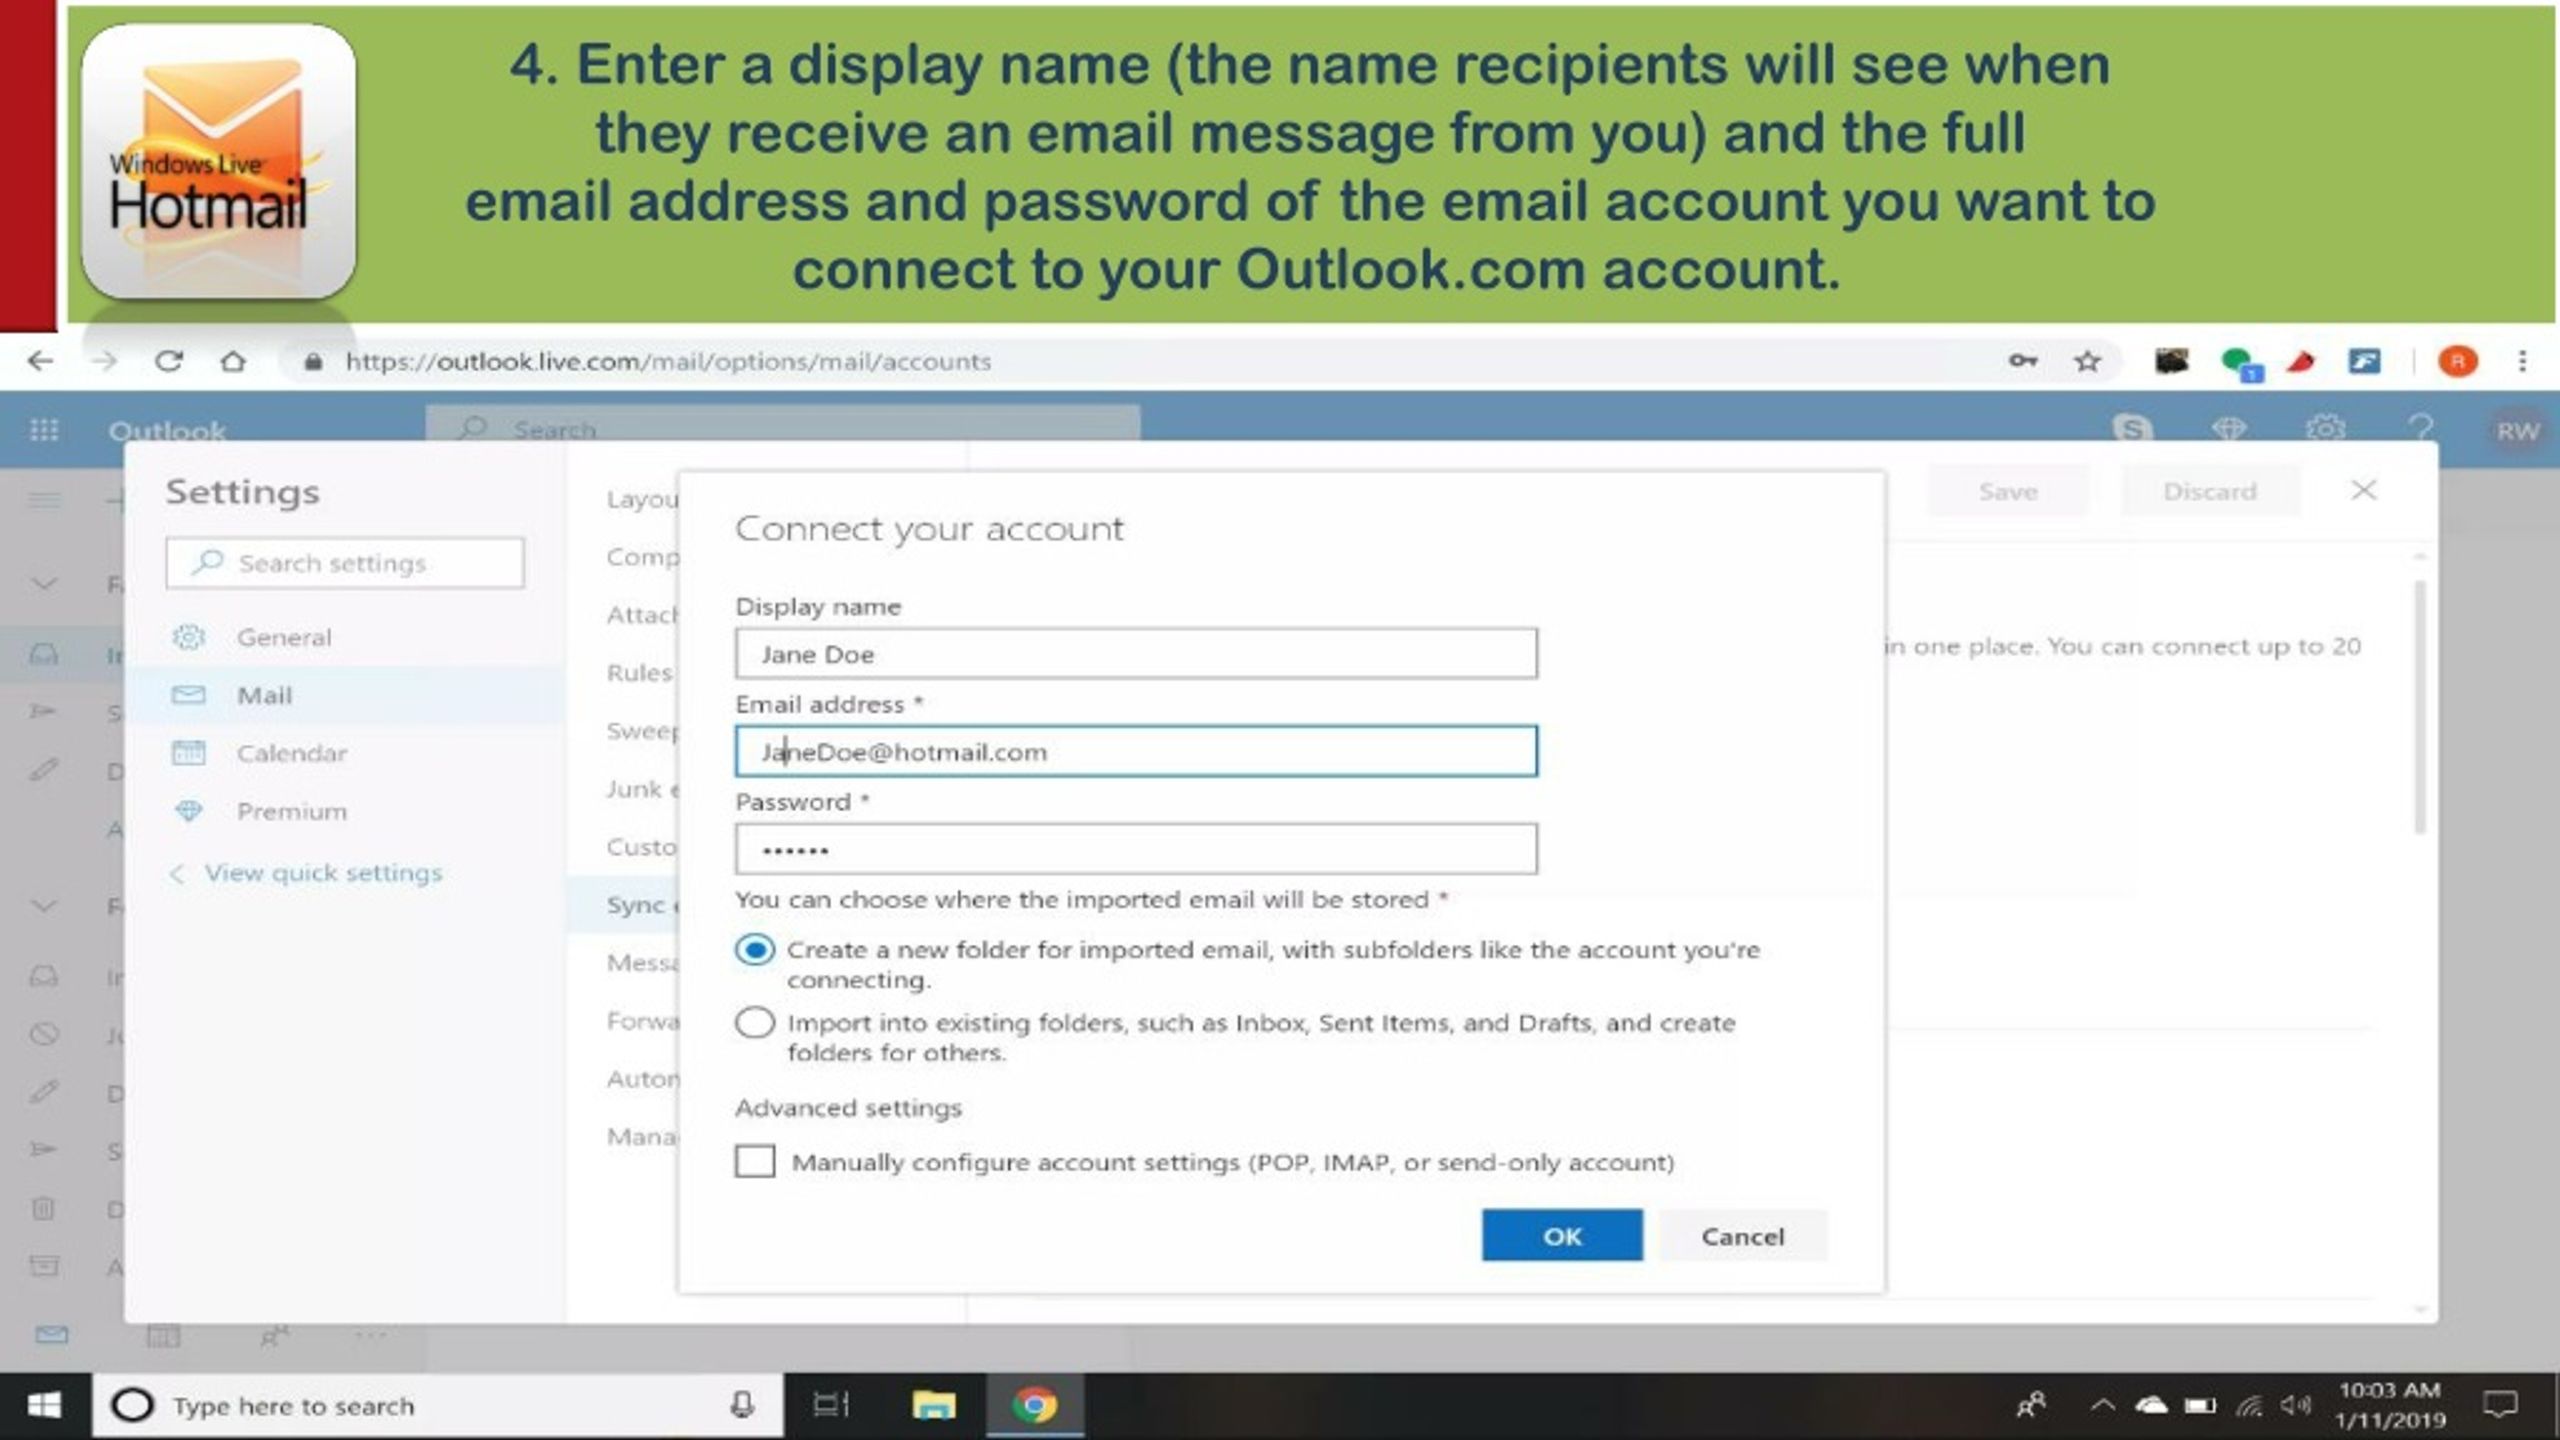2560x1440 pixels.
Task: Click the Save button in Settings
Action: [2008, 491]
